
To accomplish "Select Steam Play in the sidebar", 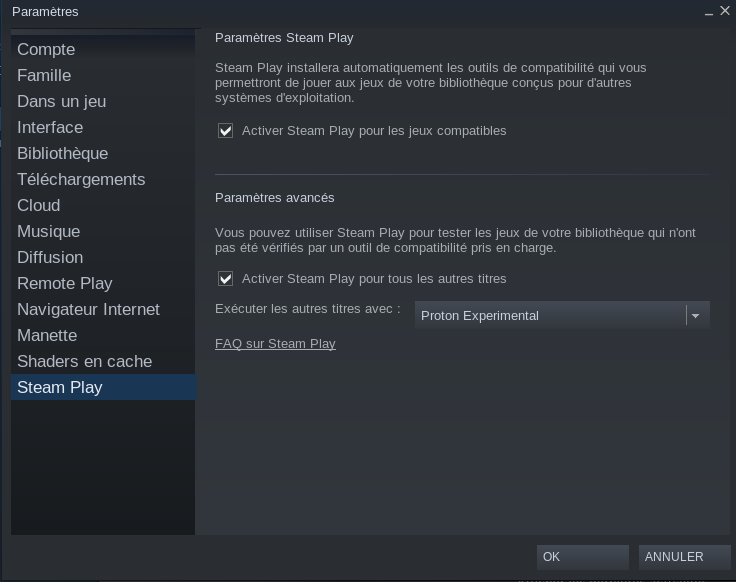I will 60,387.
